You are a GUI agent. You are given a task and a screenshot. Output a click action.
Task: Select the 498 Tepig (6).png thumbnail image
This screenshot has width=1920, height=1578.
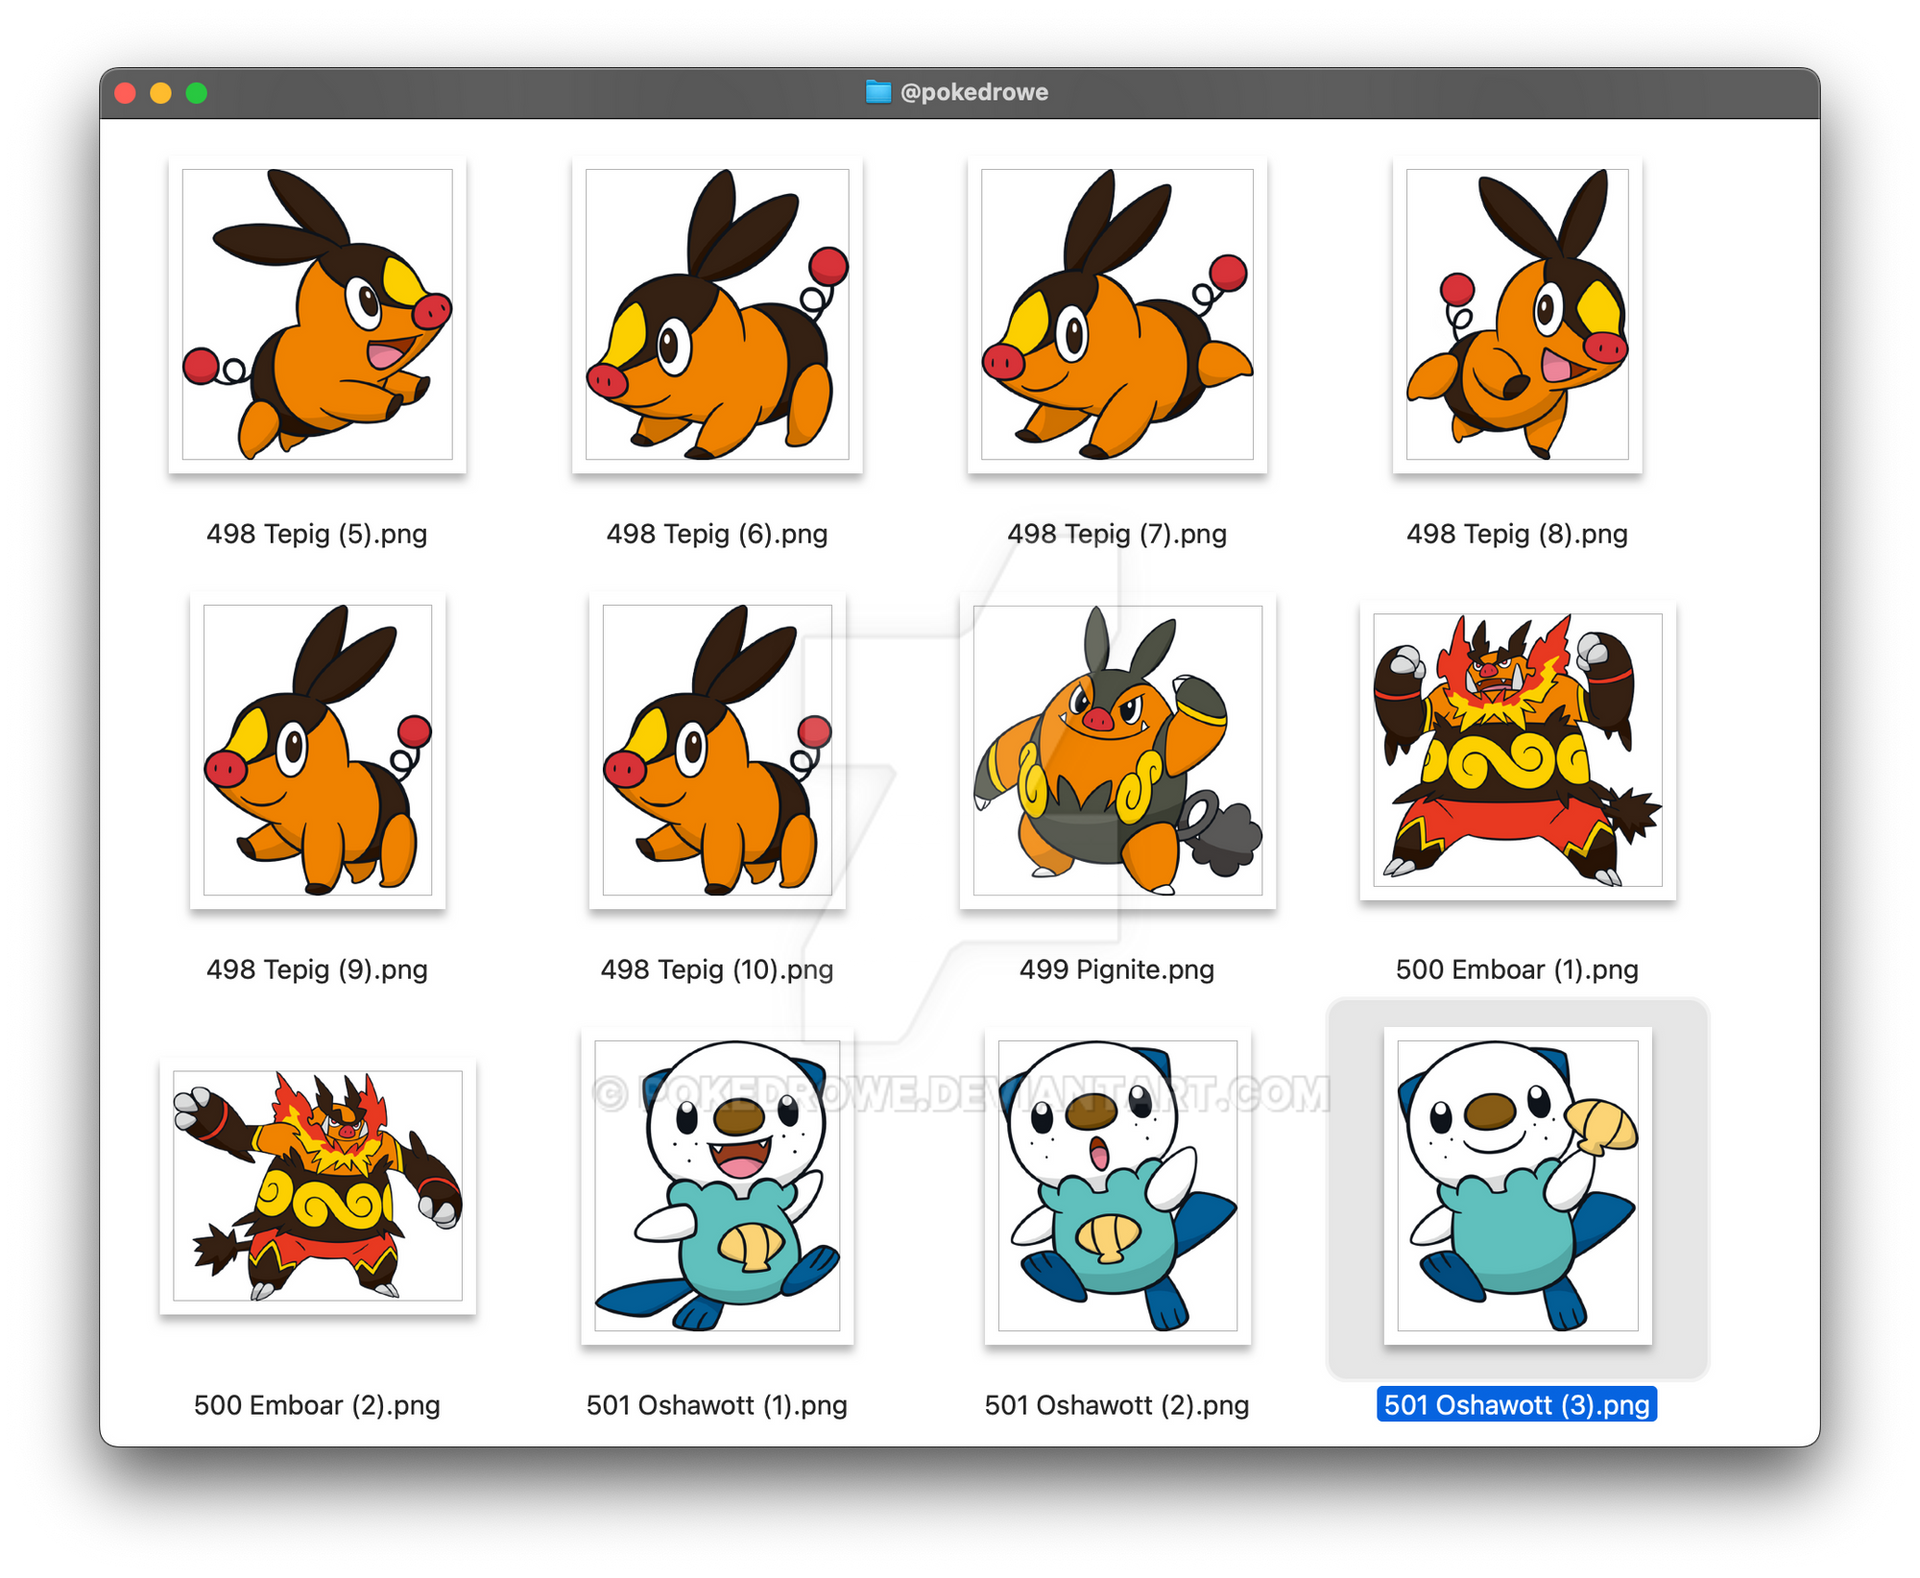(717, 314)
